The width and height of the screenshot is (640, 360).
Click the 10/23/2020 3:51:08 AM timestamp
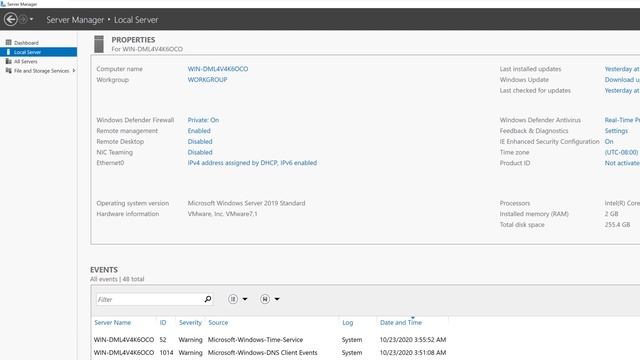click(x=413, y=353)
